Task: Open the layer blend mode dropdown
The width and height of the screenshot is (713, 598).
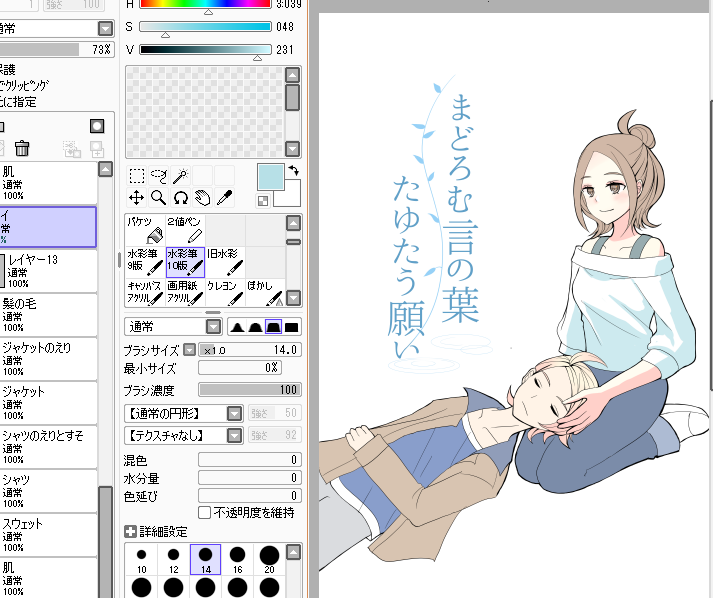Action: pos(105,29)
